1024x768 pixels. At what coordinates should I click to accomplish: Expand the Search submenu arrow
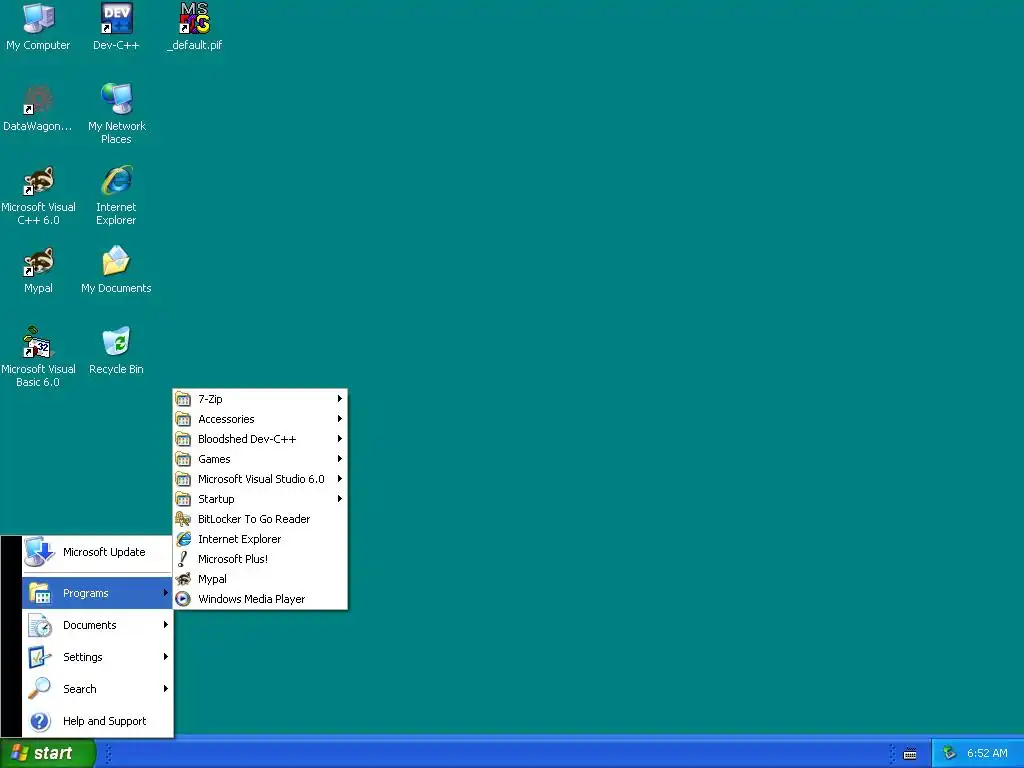(x=166, y=689)
